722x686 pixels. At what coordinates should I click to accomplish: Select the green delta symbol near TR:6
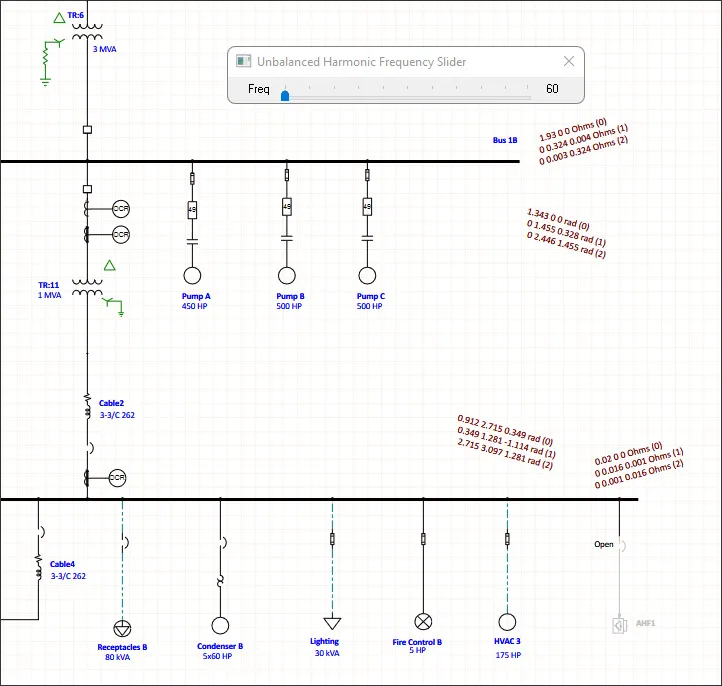pyautogui.click(x=59, y=18)
